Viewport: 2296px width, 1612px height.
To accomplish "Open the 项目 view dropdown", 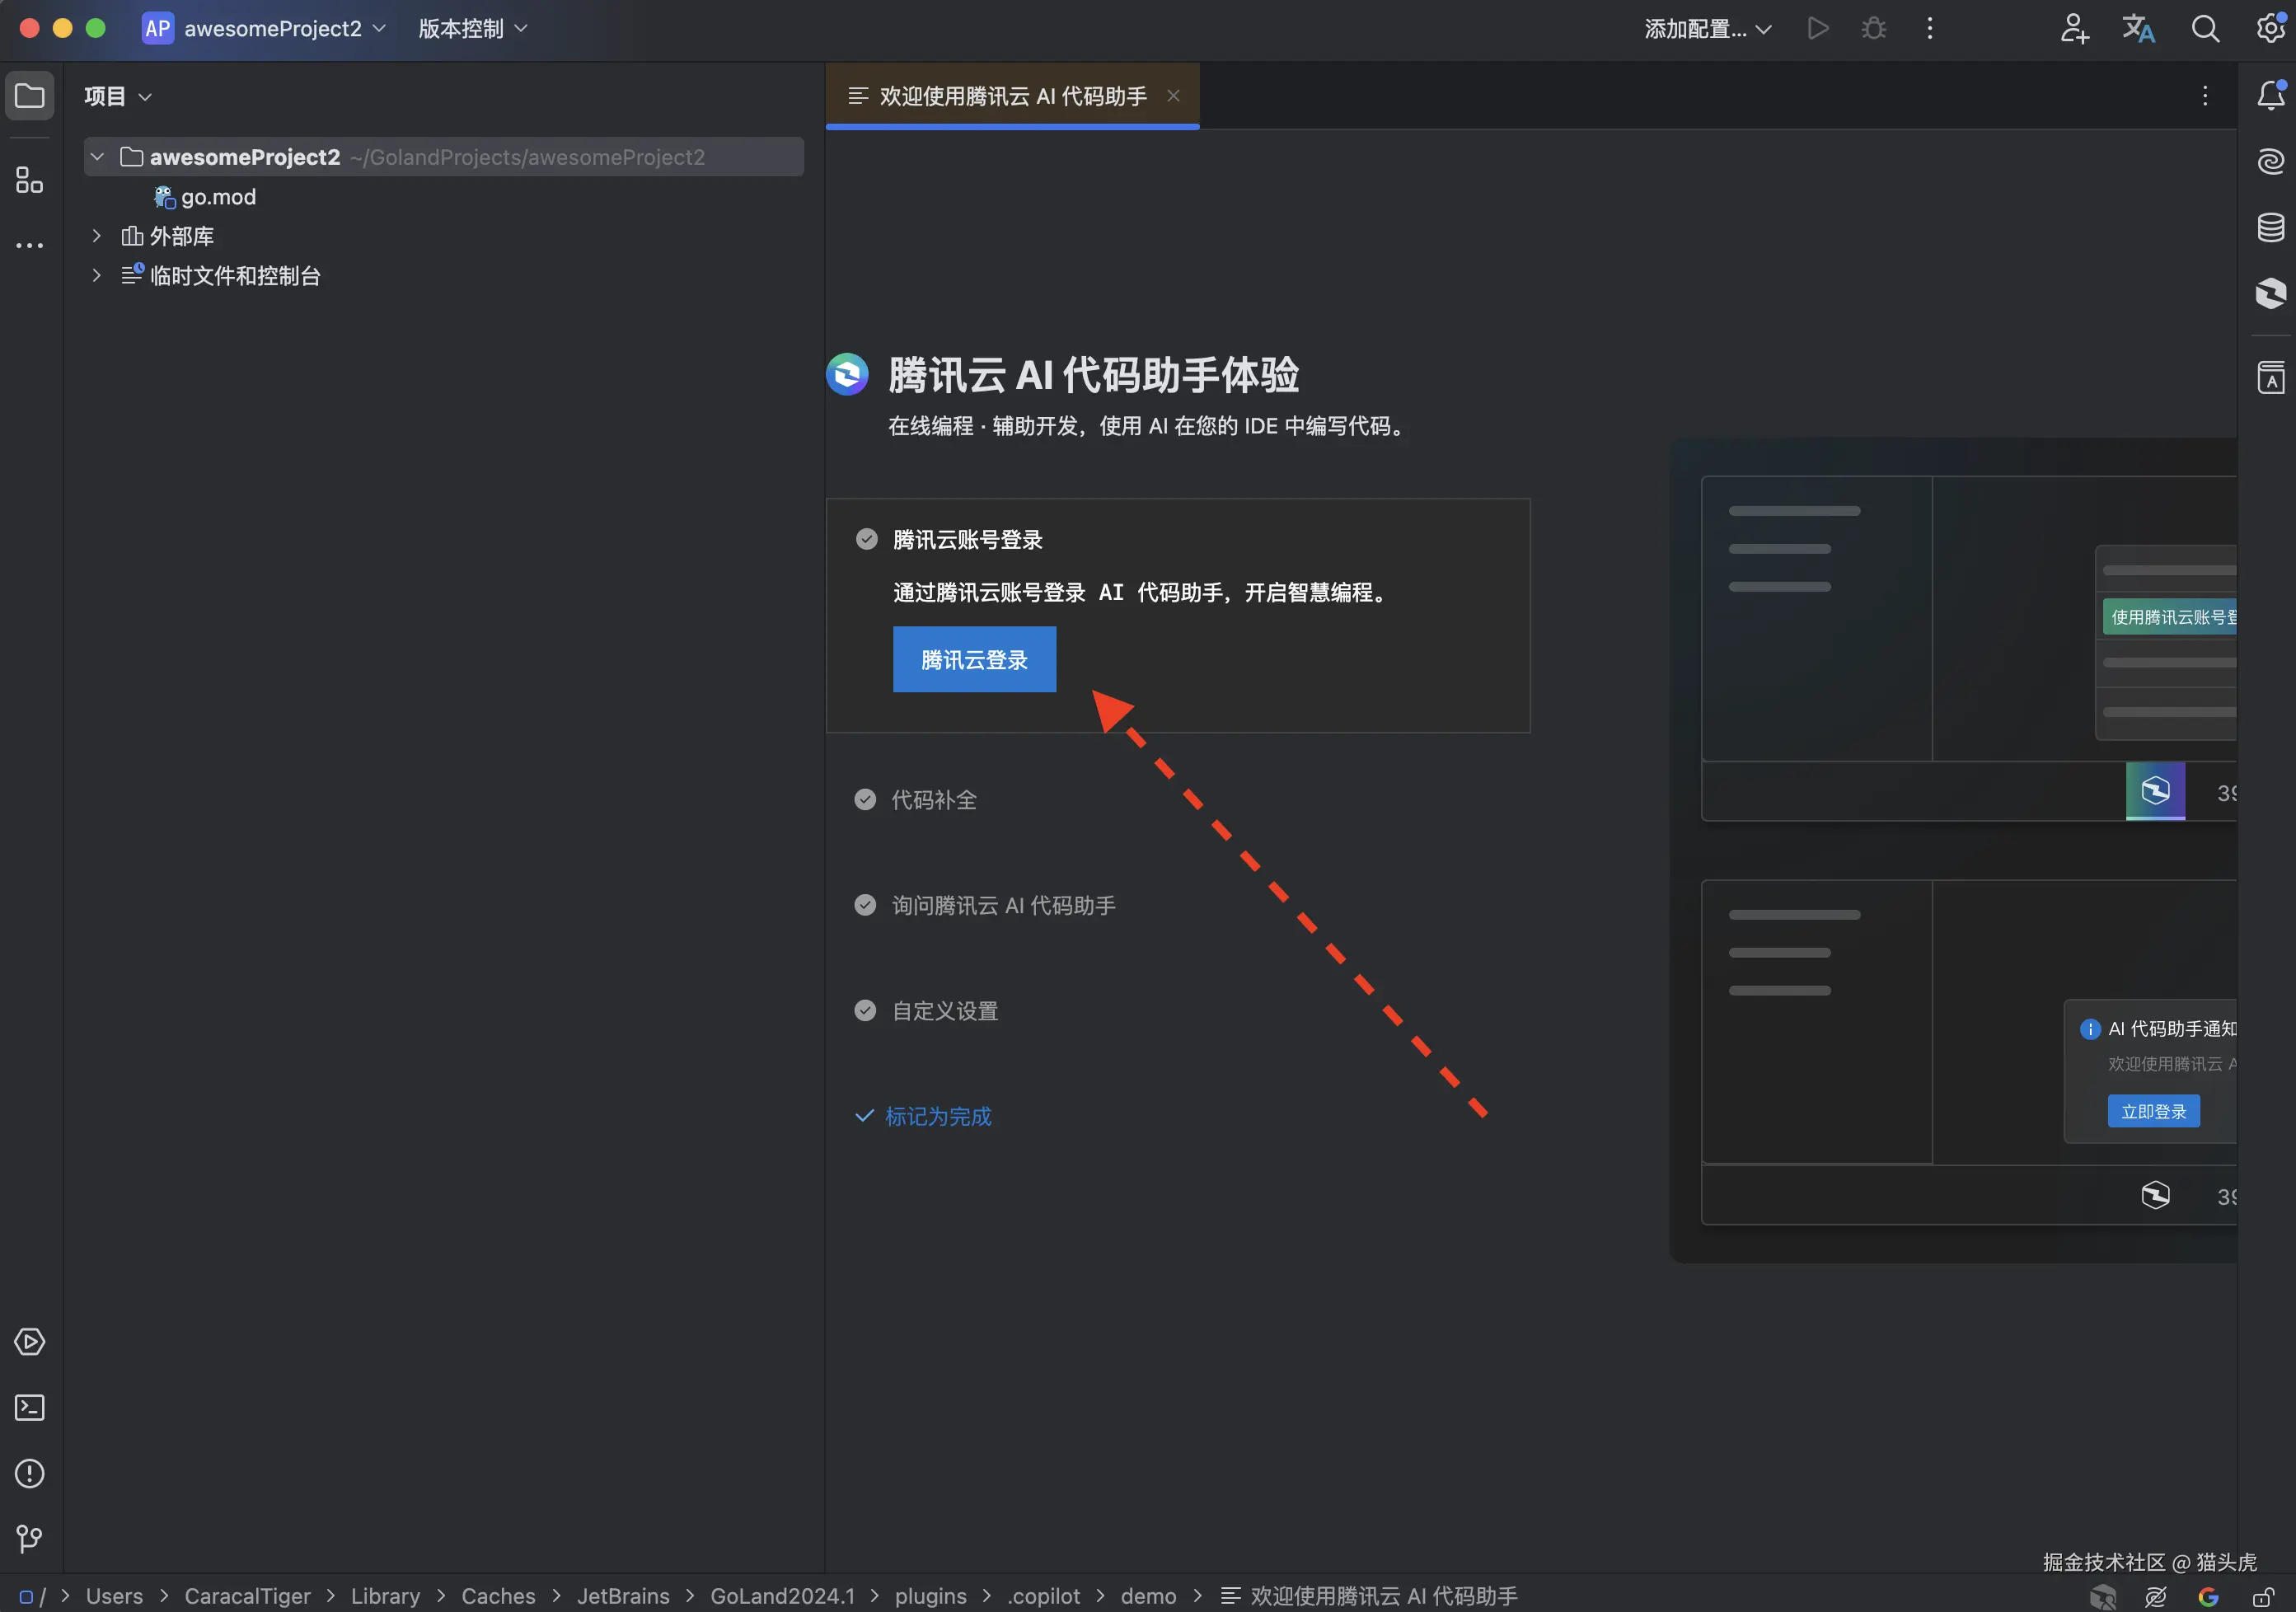I will point(118,96).
